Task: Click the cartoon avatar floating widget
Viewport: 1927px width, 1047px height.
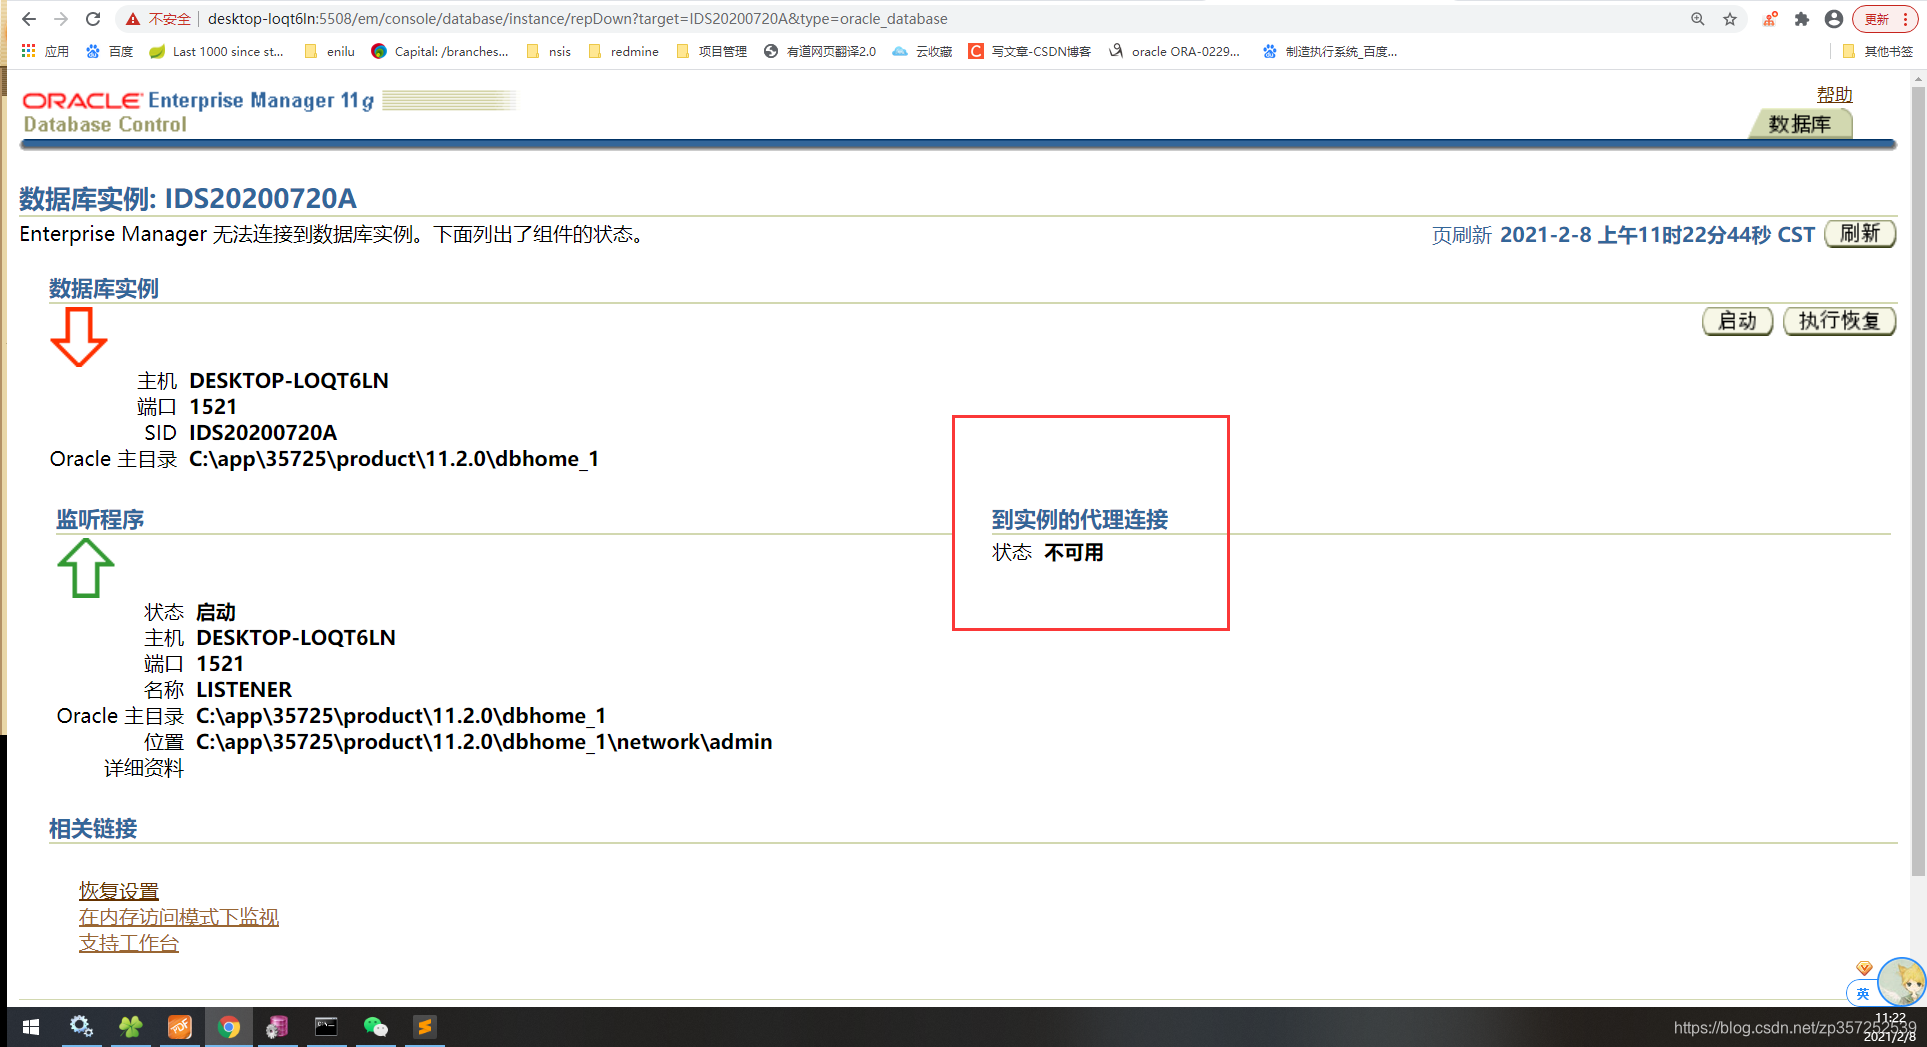Action: [x=1900, y=982]
